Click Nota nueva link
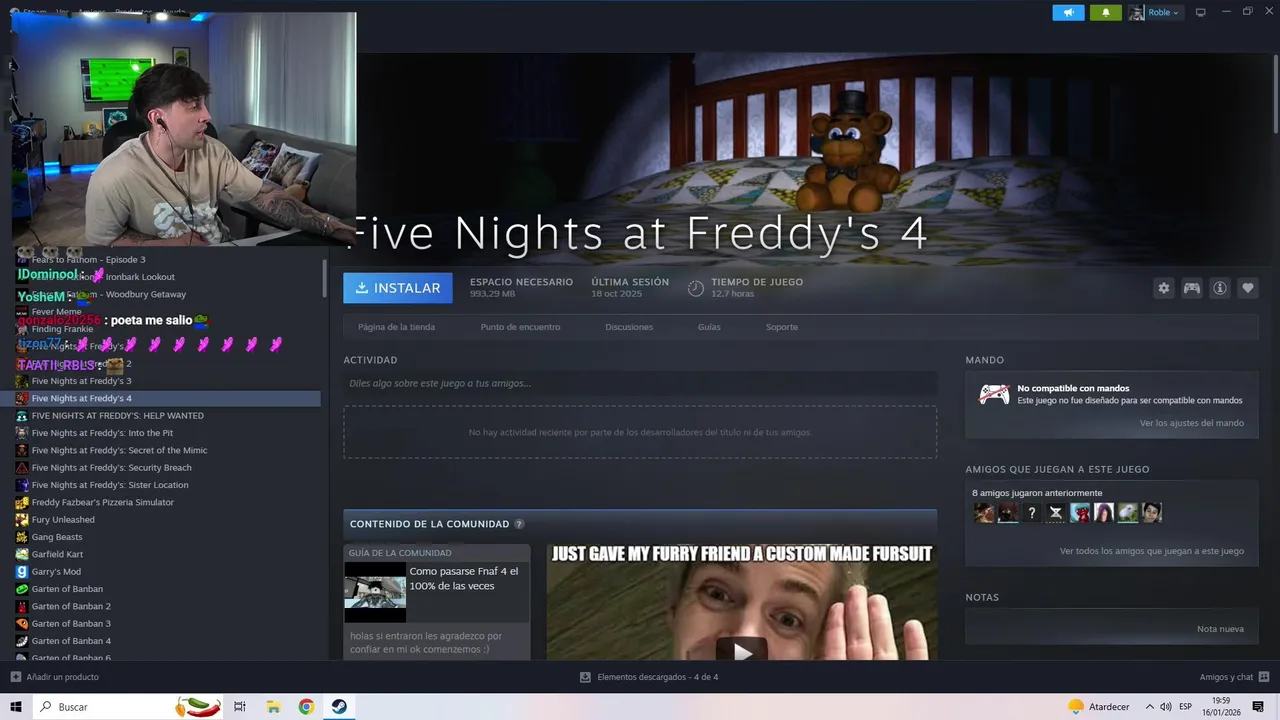The image size is (1280, 720). 1220,629
